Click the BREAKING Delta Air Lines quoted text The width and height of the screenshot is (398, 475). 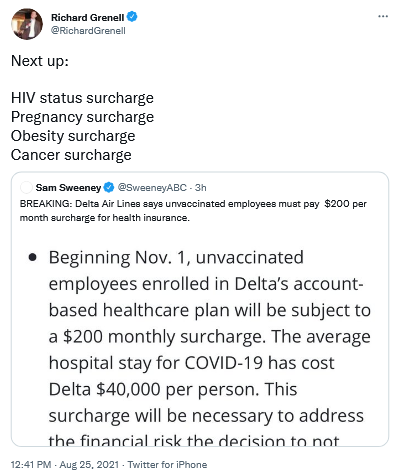[193, 211]
